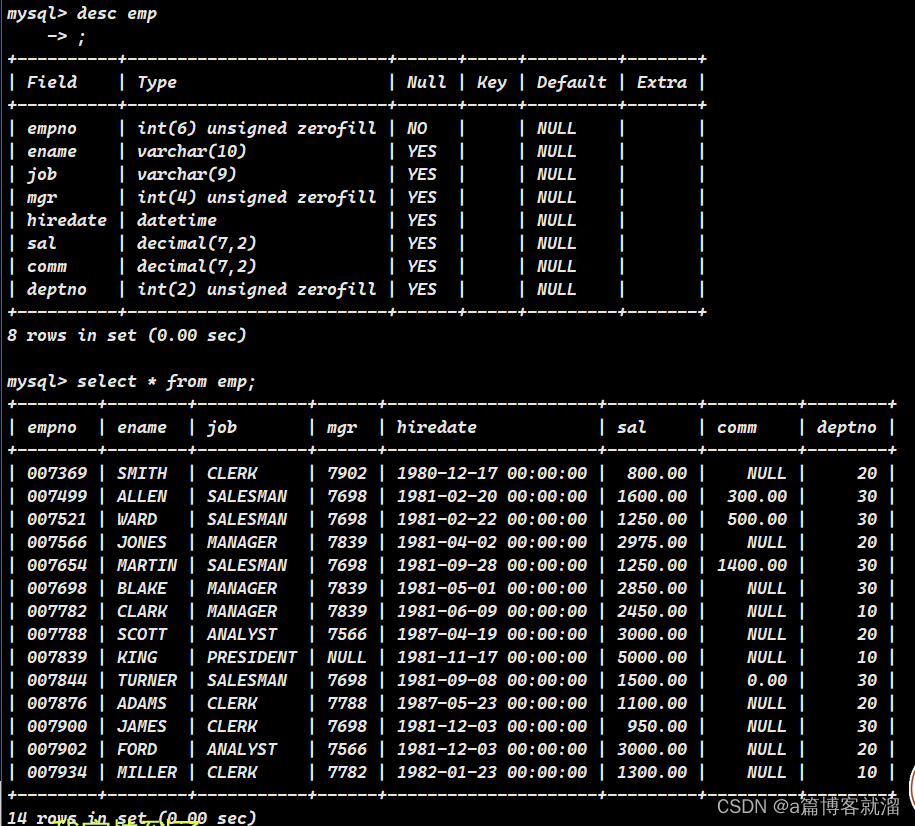Click employee name ADAMS
Viewport: 915px width, 826px height.
(142, 703)
